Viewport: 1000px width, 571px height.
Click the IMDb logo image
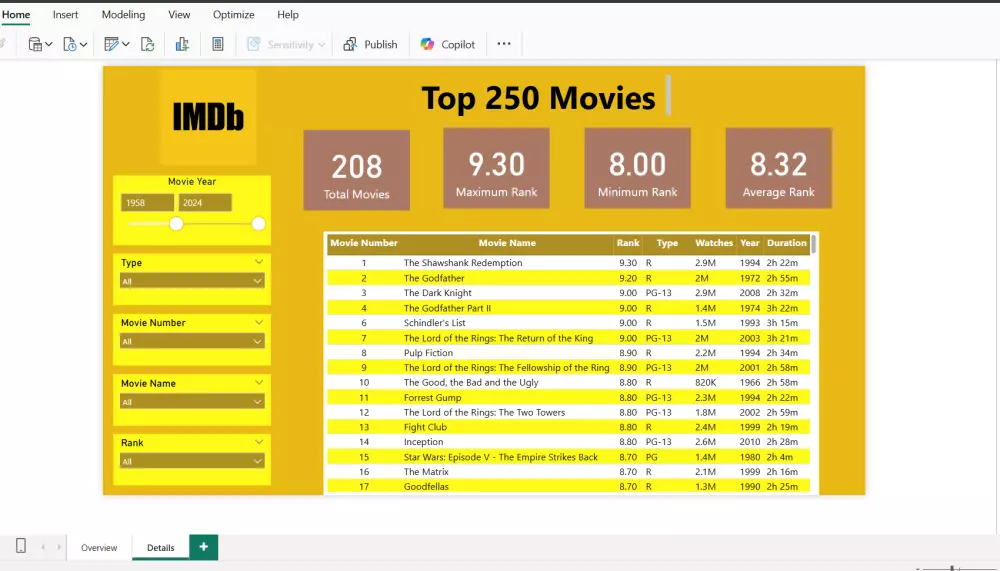coord(208,117)
